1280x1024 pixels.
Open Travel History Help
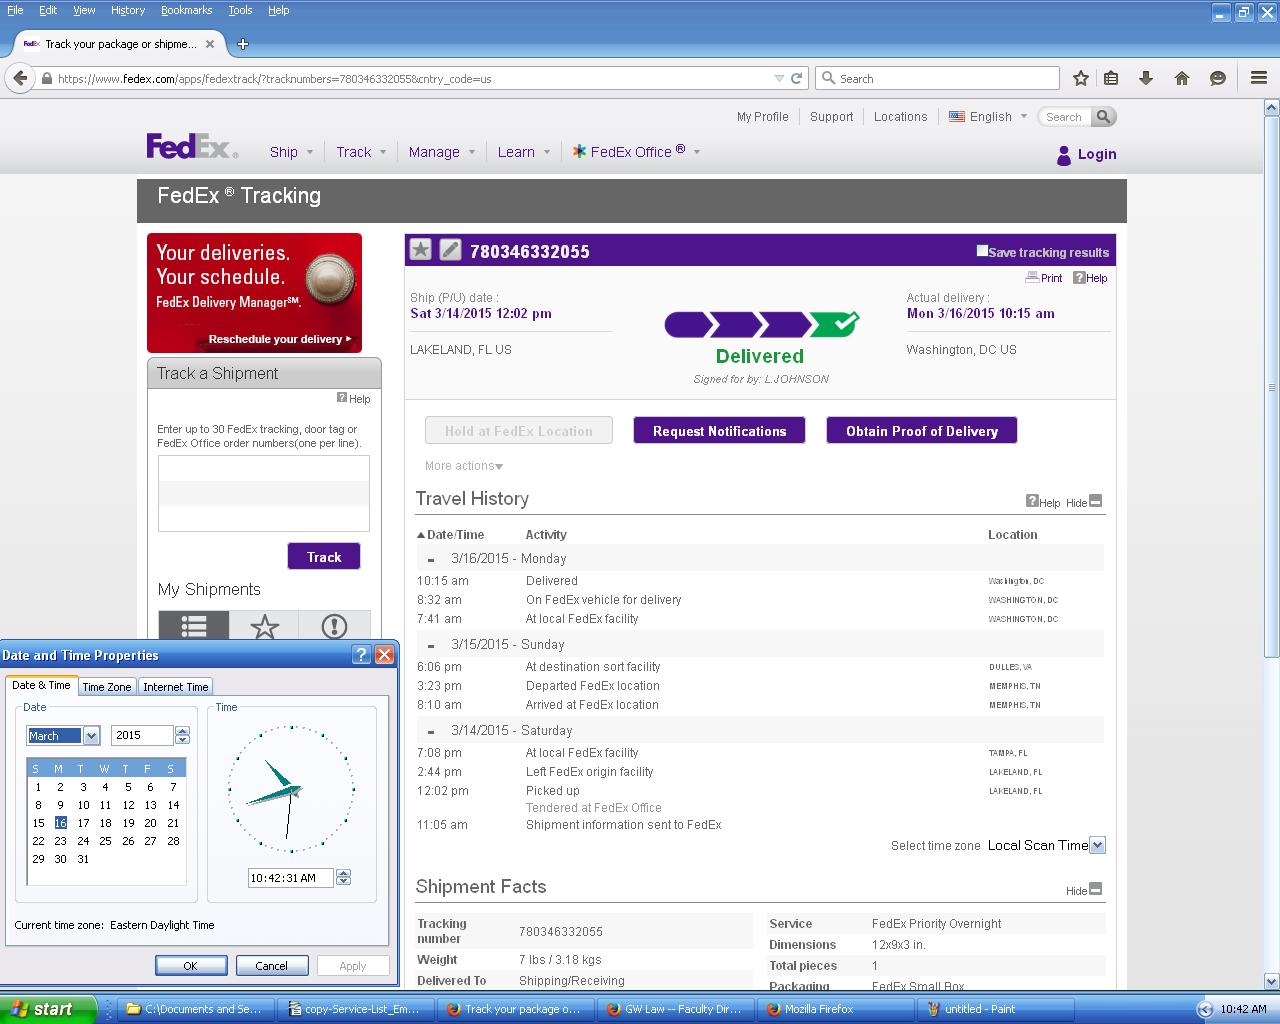click(1043, 502)
